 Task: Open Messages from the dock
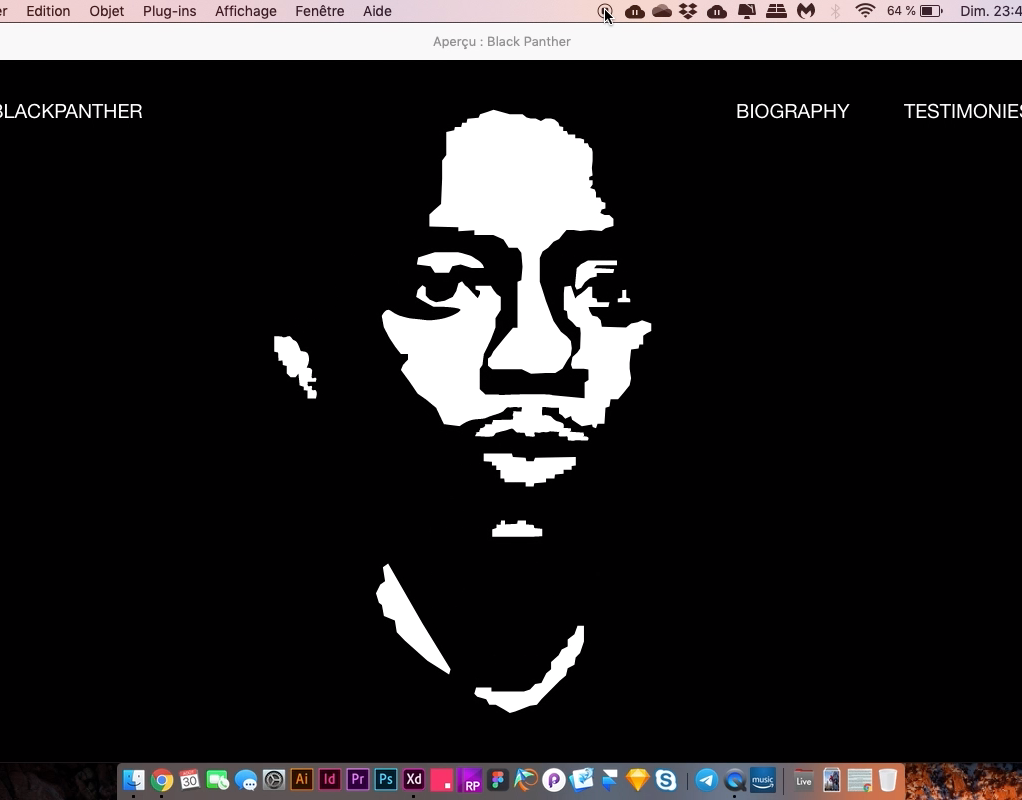point(246,780)
